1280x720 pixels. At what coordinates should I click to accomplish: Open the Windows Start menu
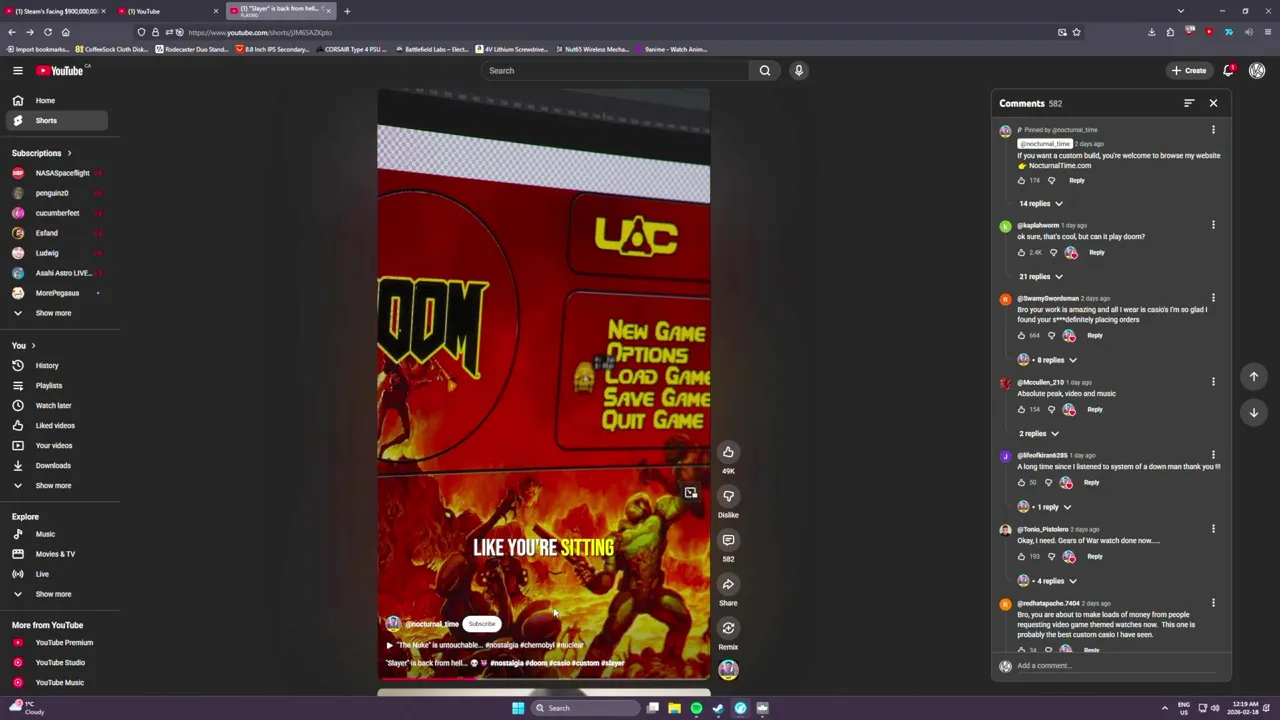click(518, 708)
